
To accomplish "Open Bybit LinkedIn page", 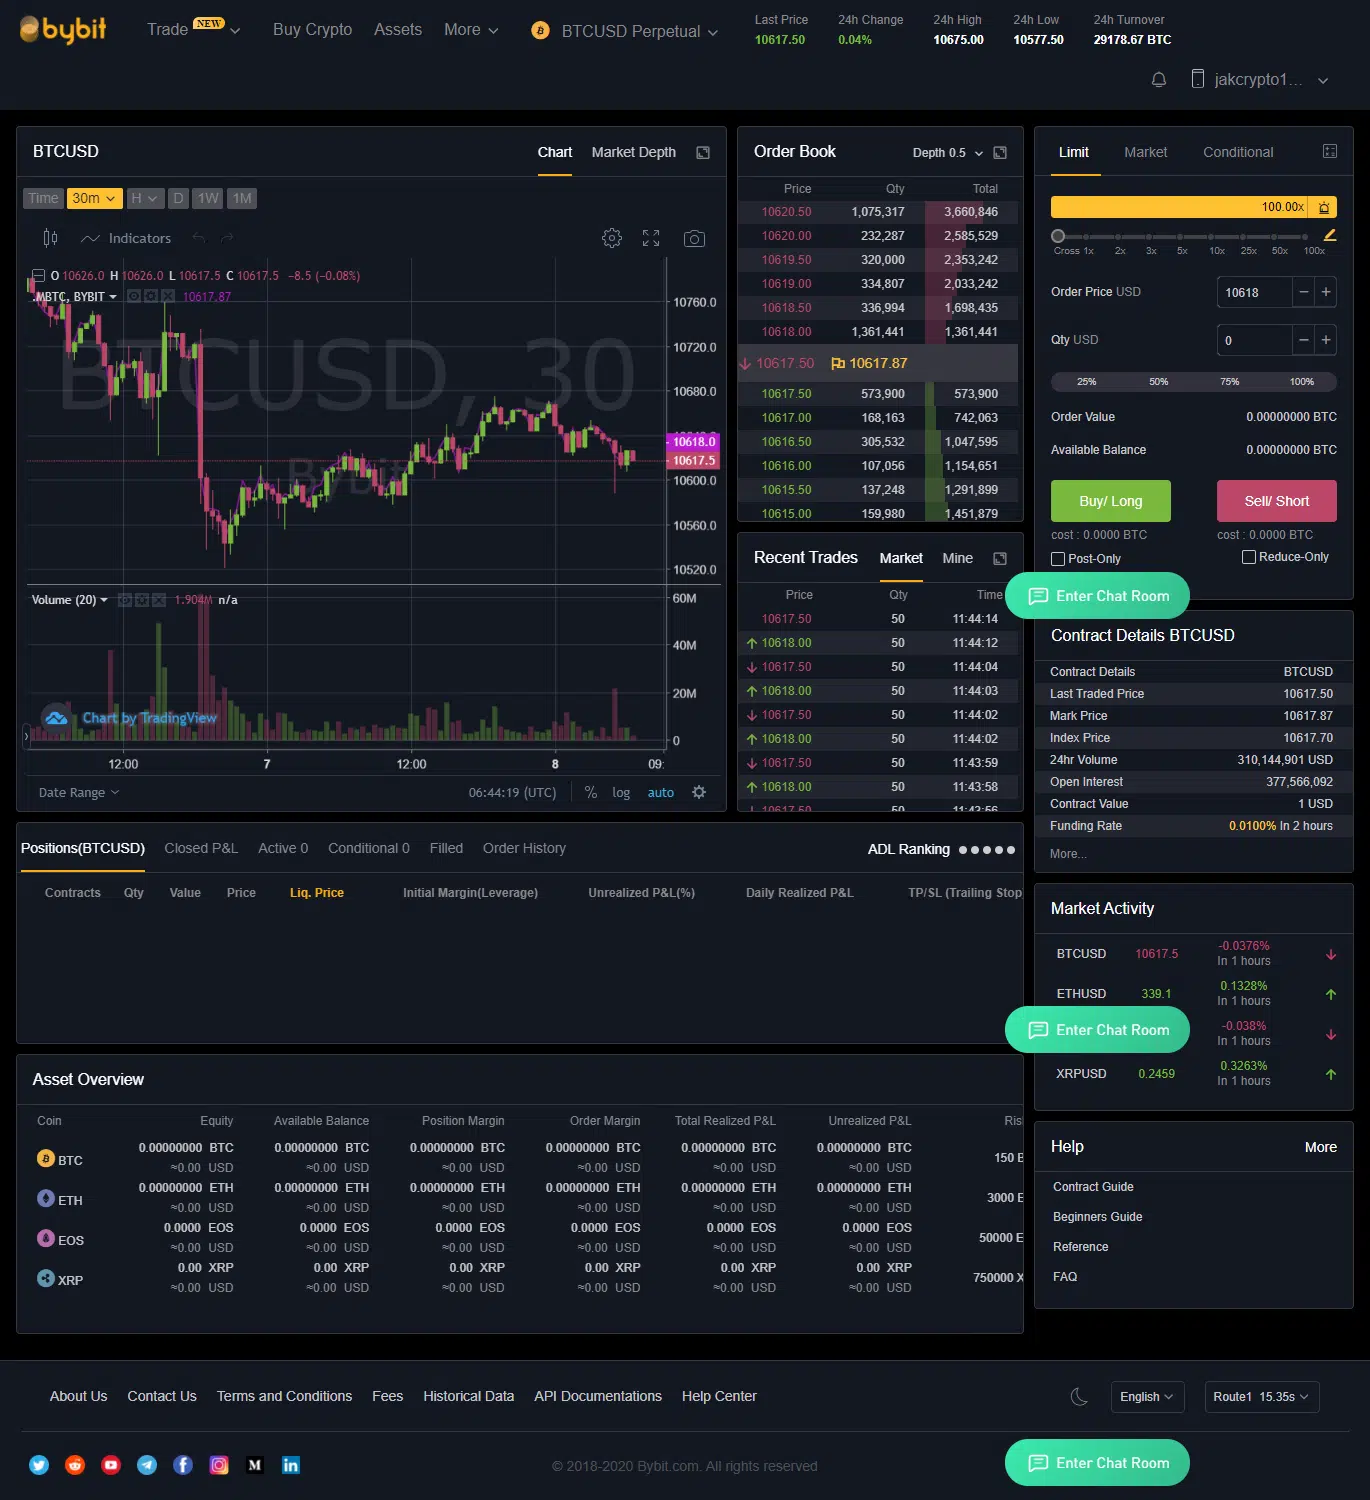I will click(x=291, y=1465).
